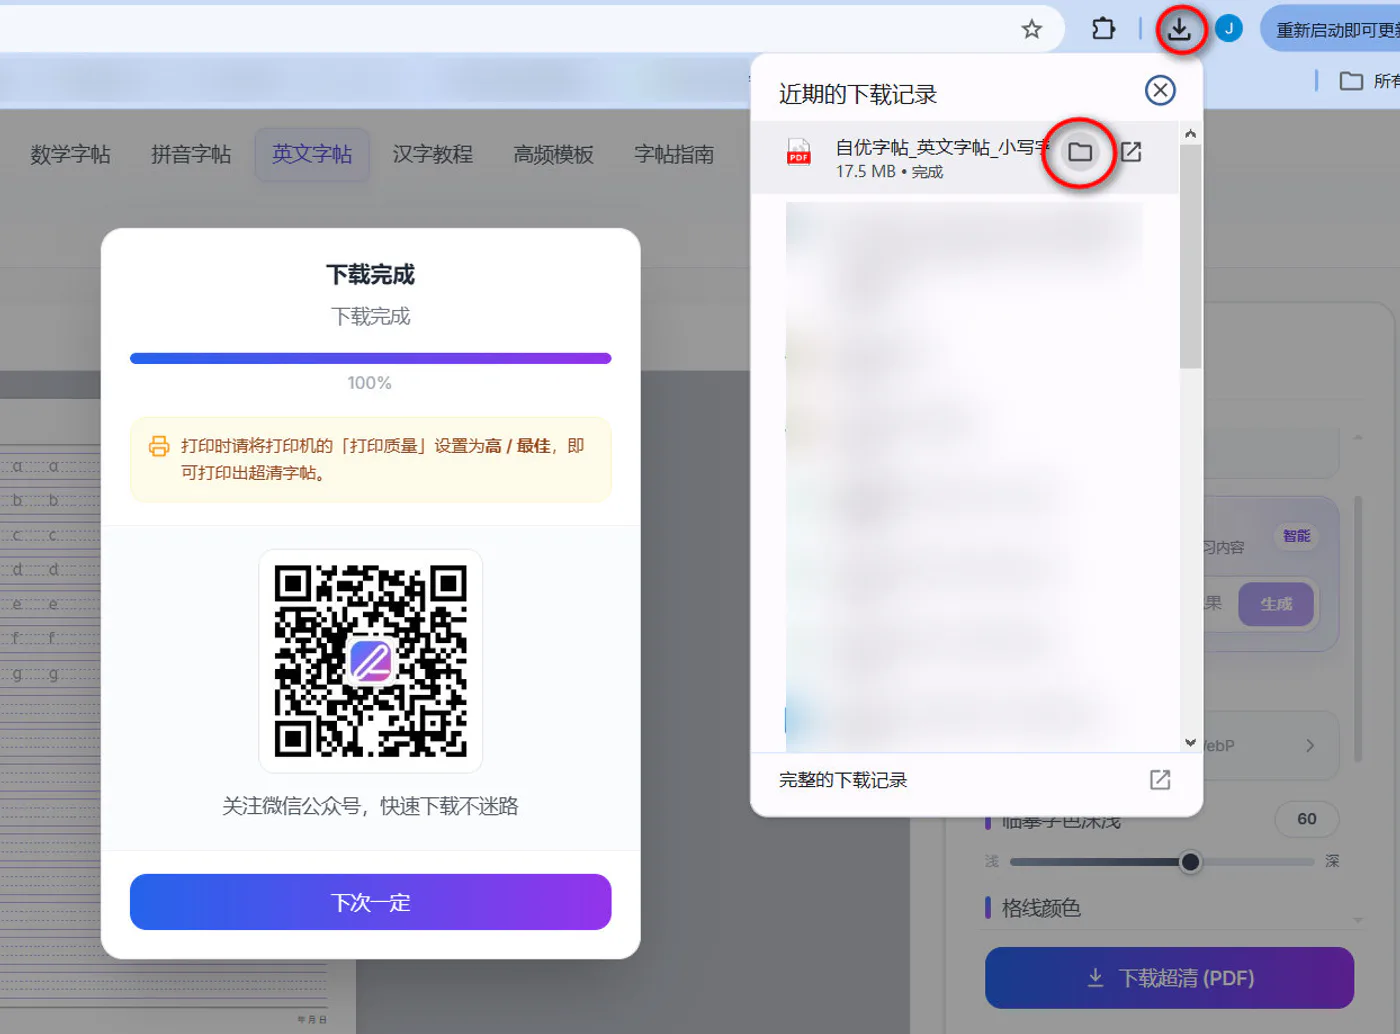Switch to the 数学字帖 tab

71,154
